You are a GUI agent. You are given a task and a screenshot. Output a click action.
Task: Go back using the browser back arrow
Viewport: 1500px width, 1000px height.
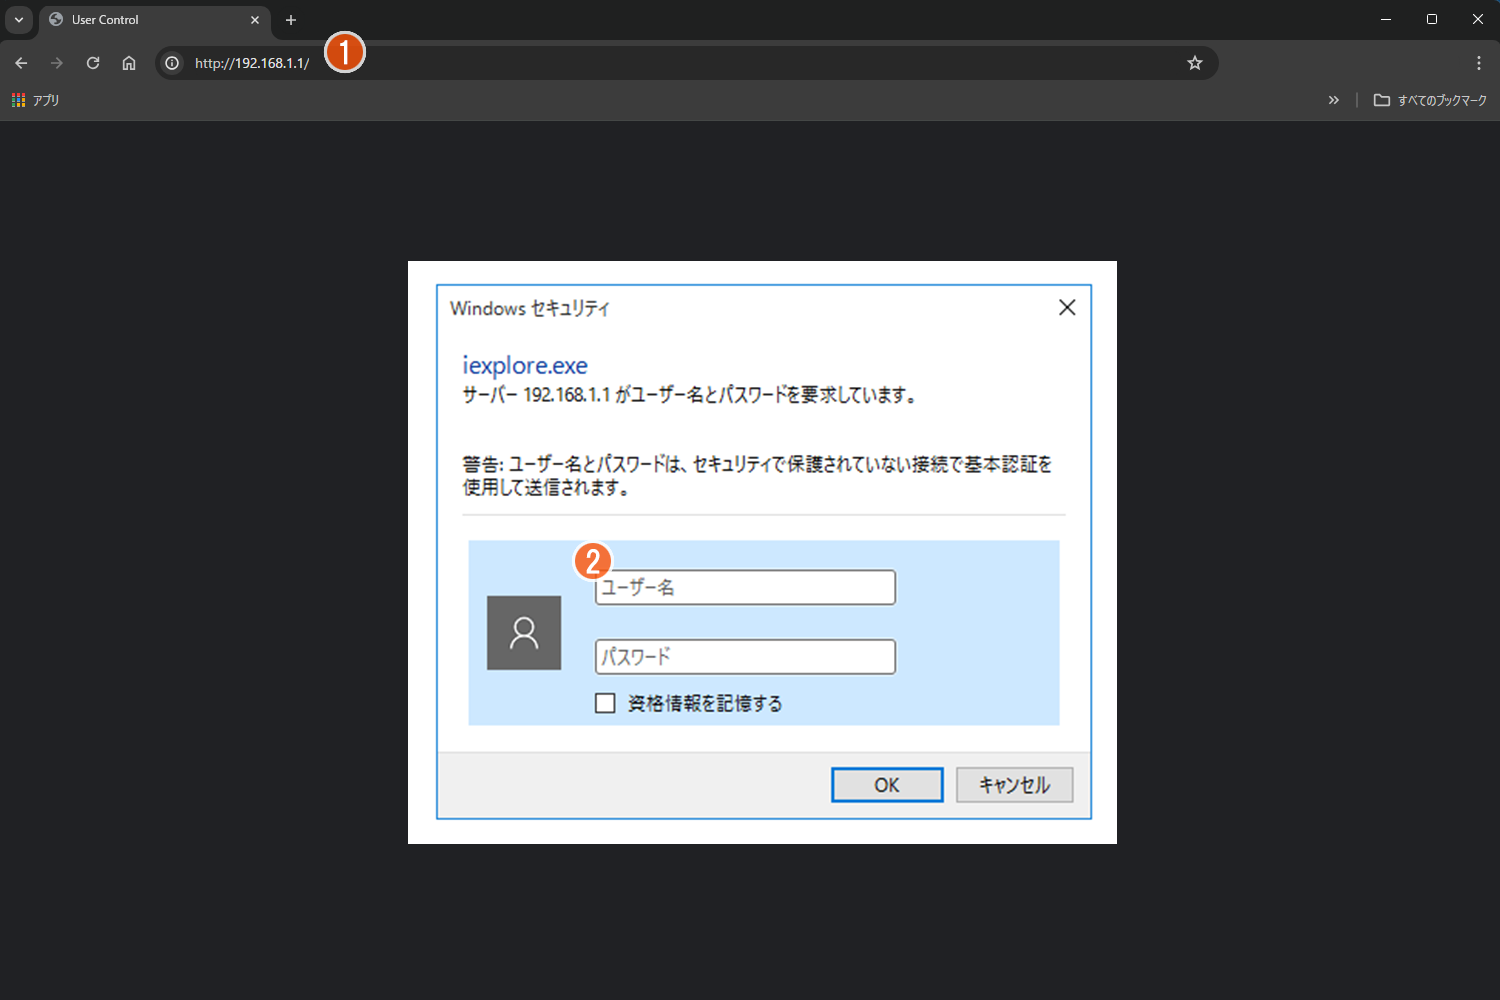[21, 63]
